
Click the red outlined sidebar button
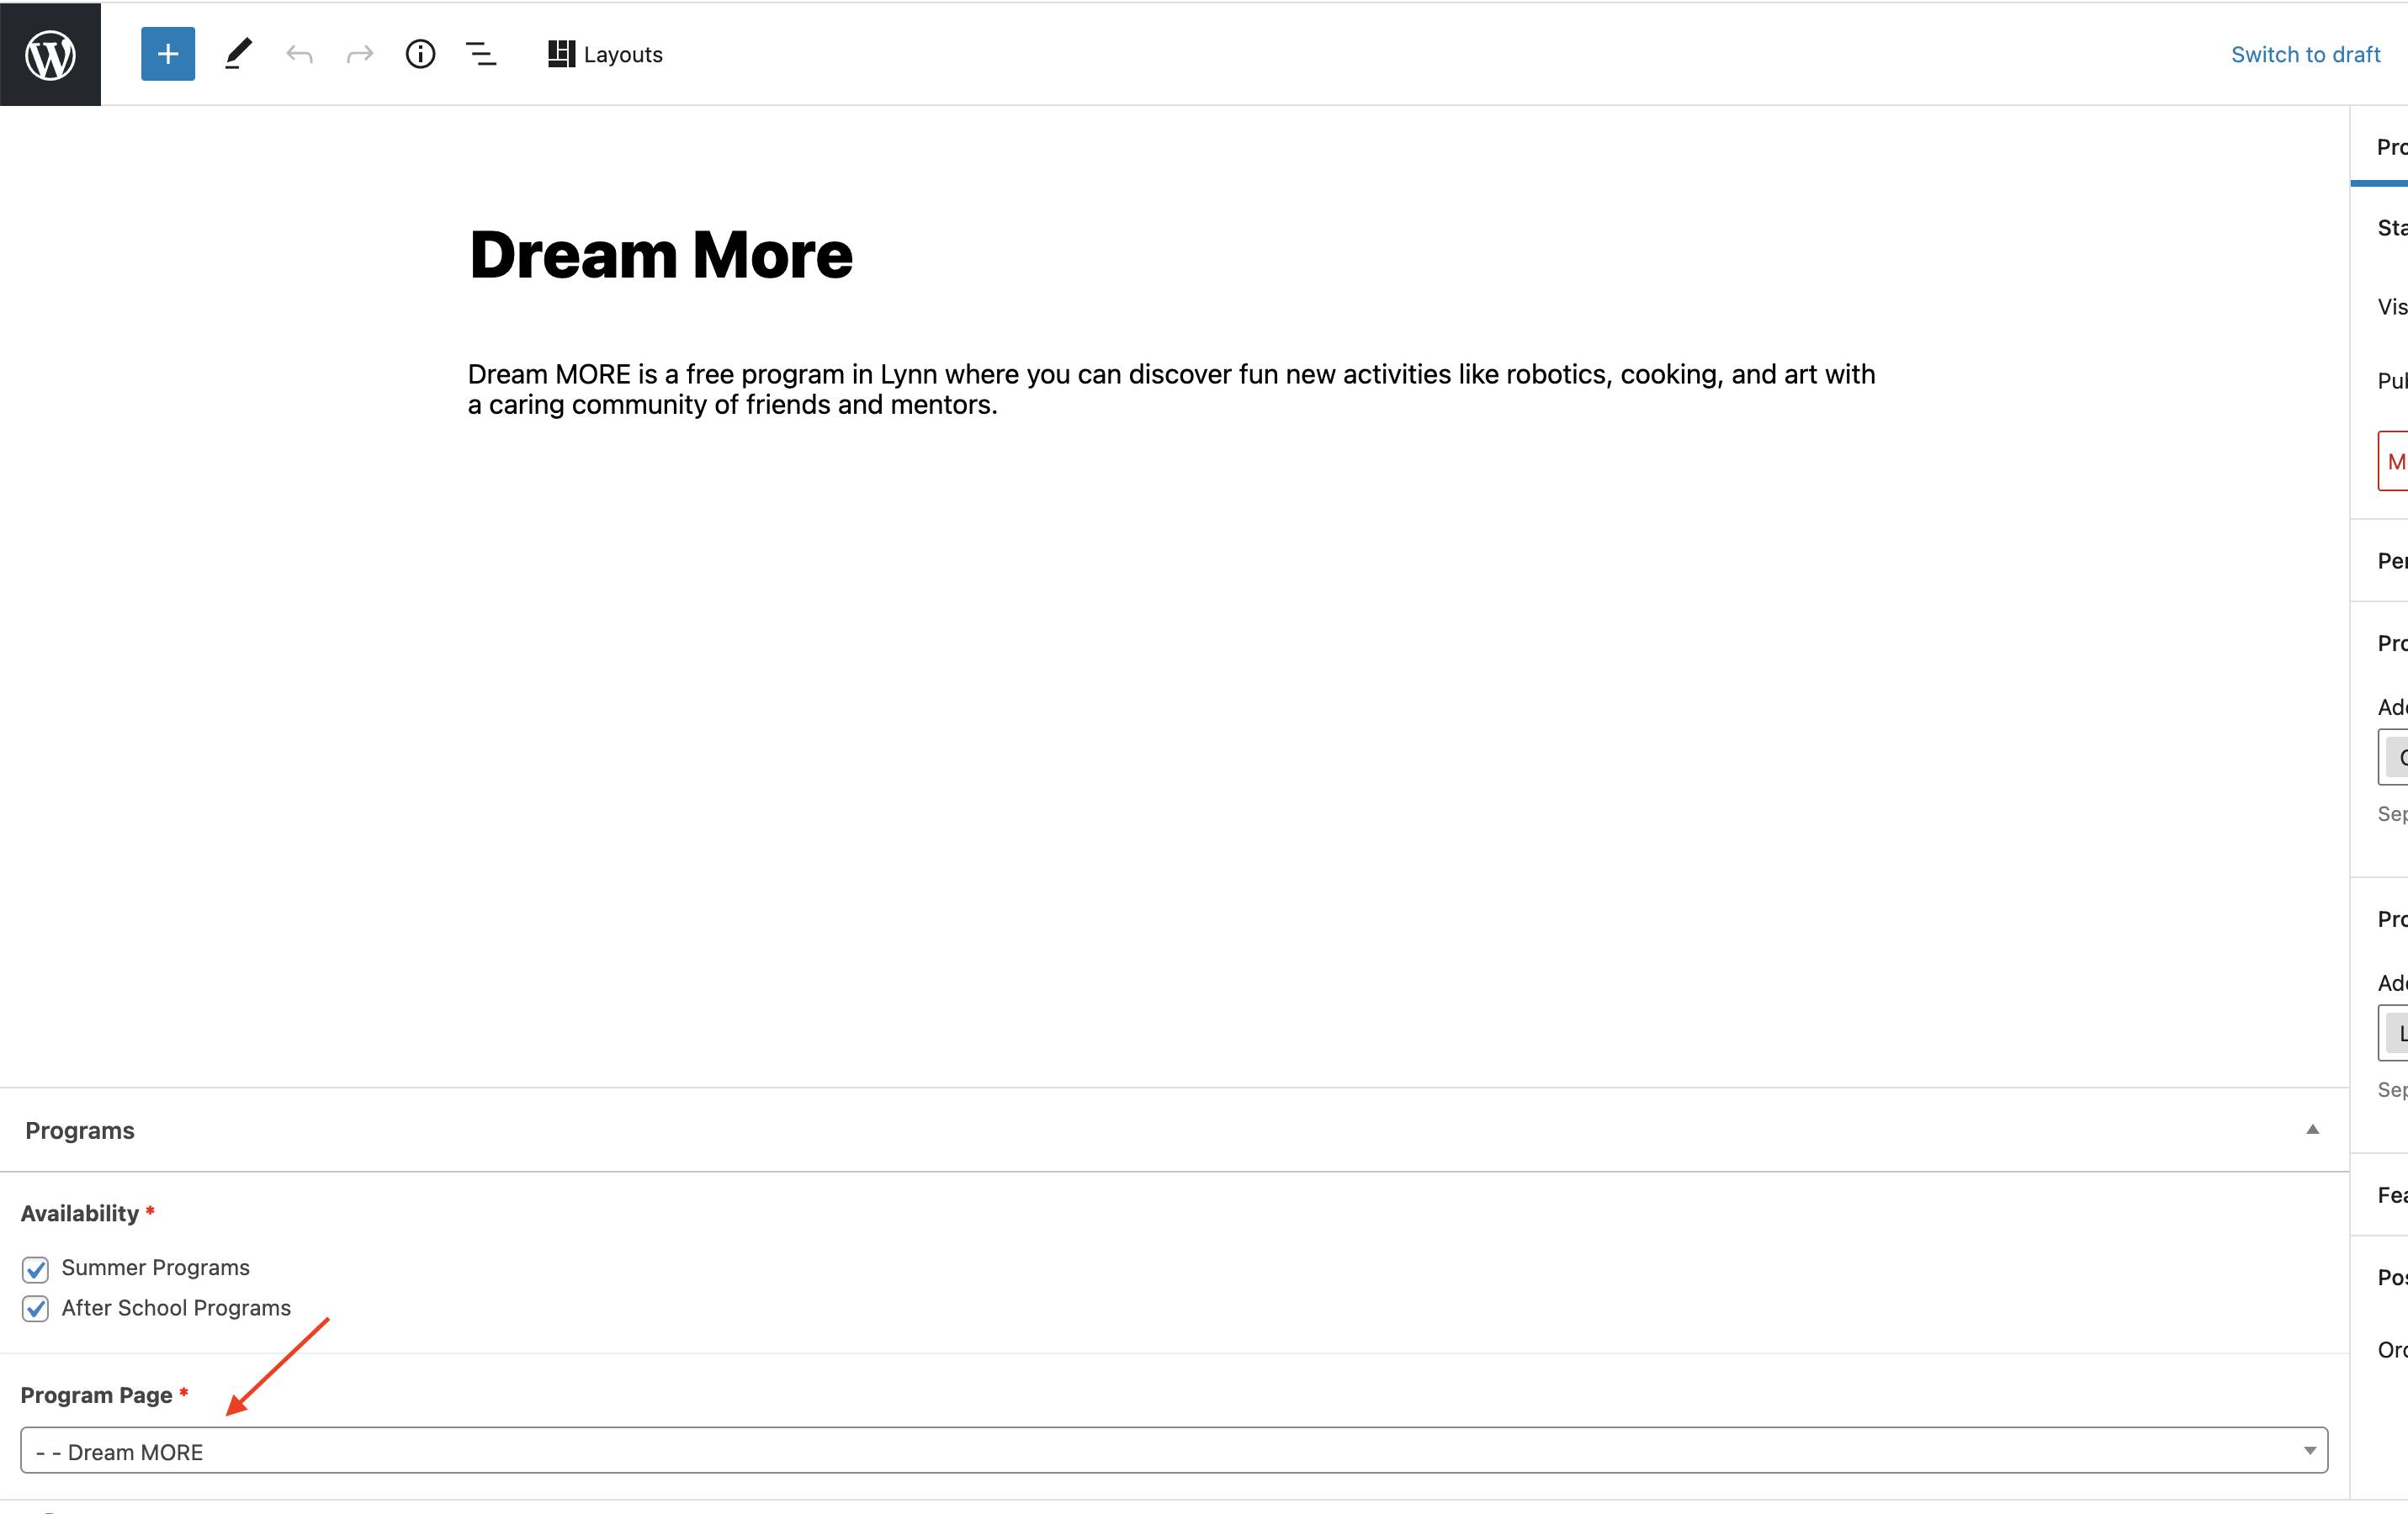pos(2394,461)
